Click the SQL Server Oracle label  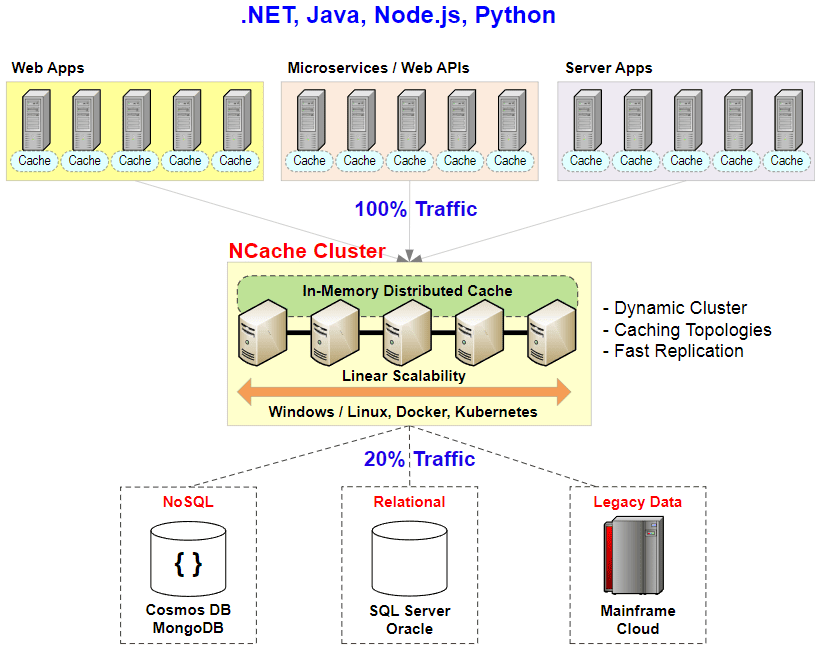pos(409,619)
